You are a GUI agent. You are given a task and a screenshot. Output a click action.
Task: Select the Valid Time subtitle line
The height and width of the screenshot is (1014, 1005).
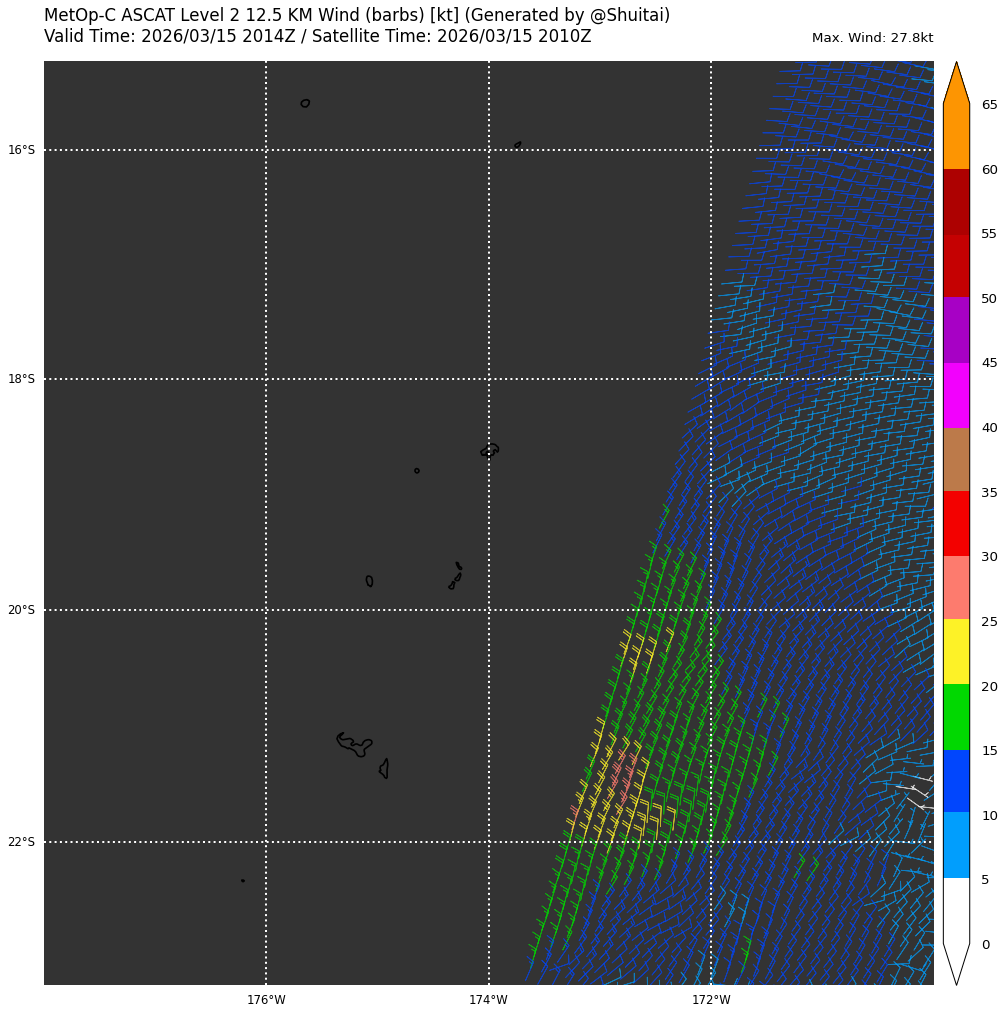pyautogui.click(x=317, y=37)
